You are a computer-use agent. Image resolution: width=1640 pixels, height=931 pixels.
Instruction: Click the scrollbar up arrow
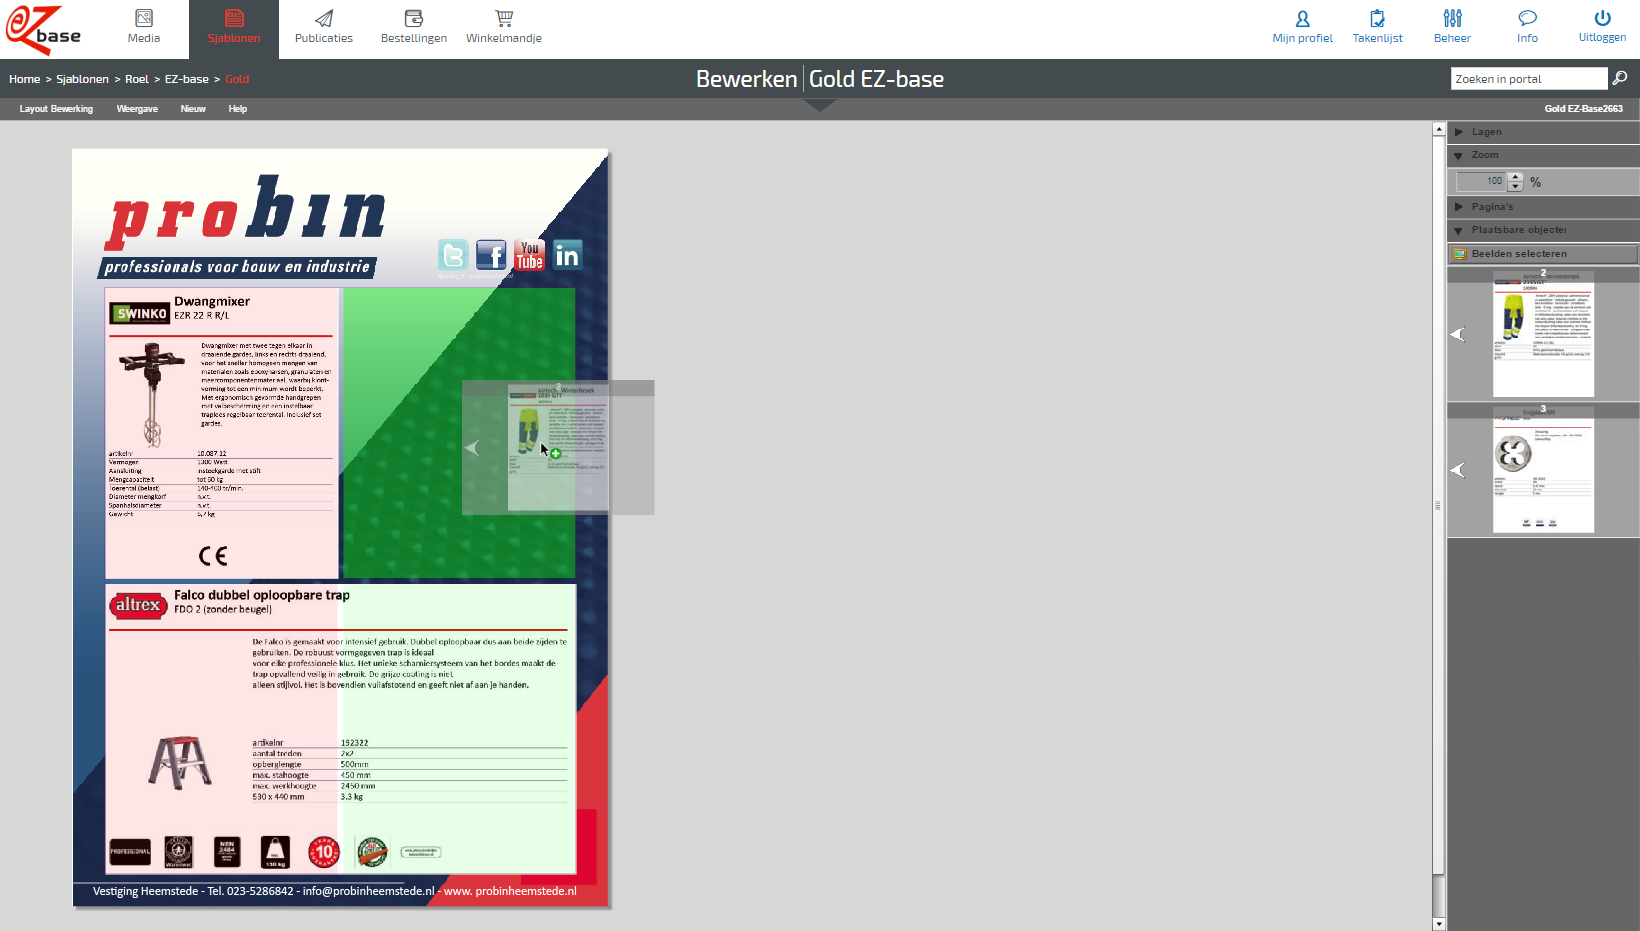tap(1439, 129)
